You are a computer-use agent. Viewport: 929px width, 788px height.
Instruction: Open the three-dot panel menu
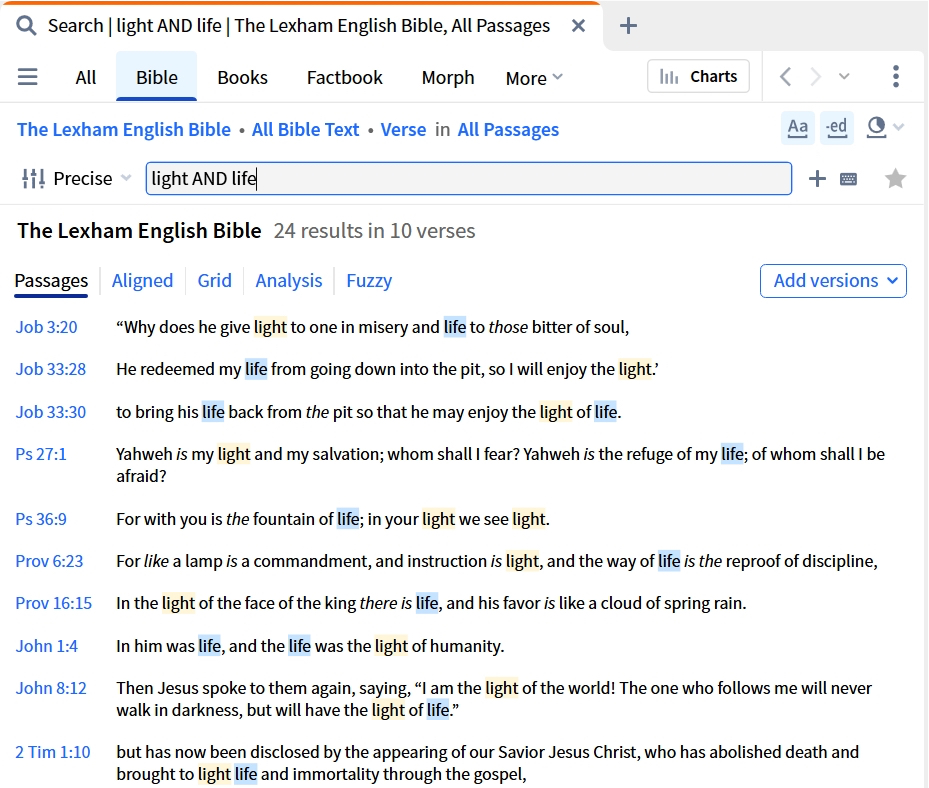pos(896,76)
